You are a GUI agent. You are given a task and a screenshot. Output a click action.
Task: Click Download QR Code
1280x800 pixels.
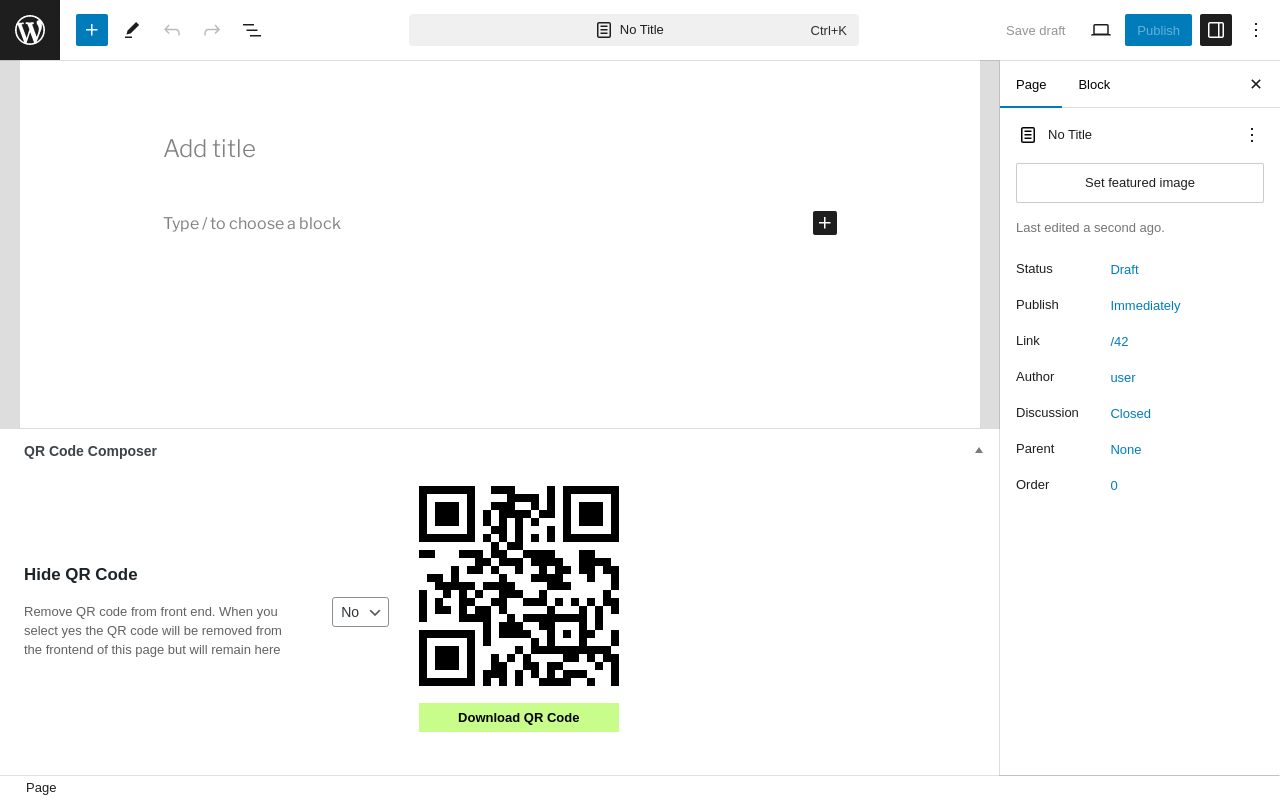[x=519, y=717]
